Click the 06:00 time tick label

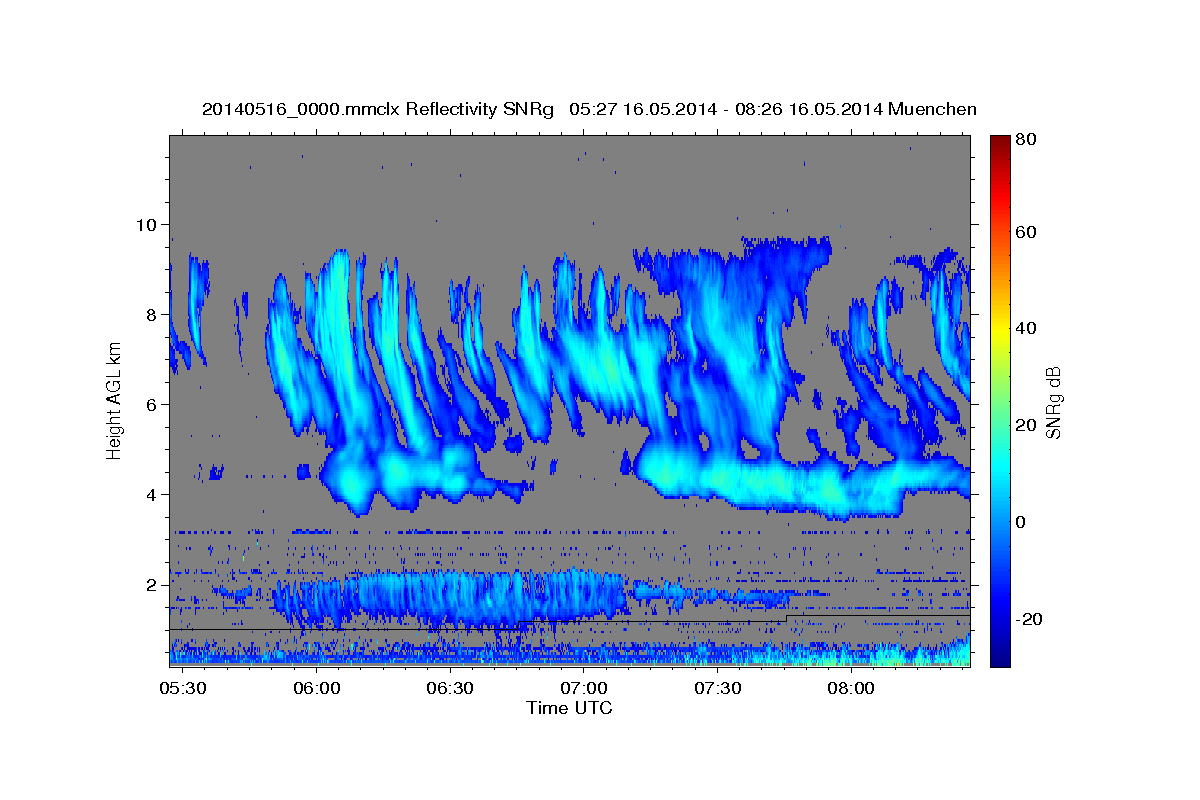click(x=318, y=689)
